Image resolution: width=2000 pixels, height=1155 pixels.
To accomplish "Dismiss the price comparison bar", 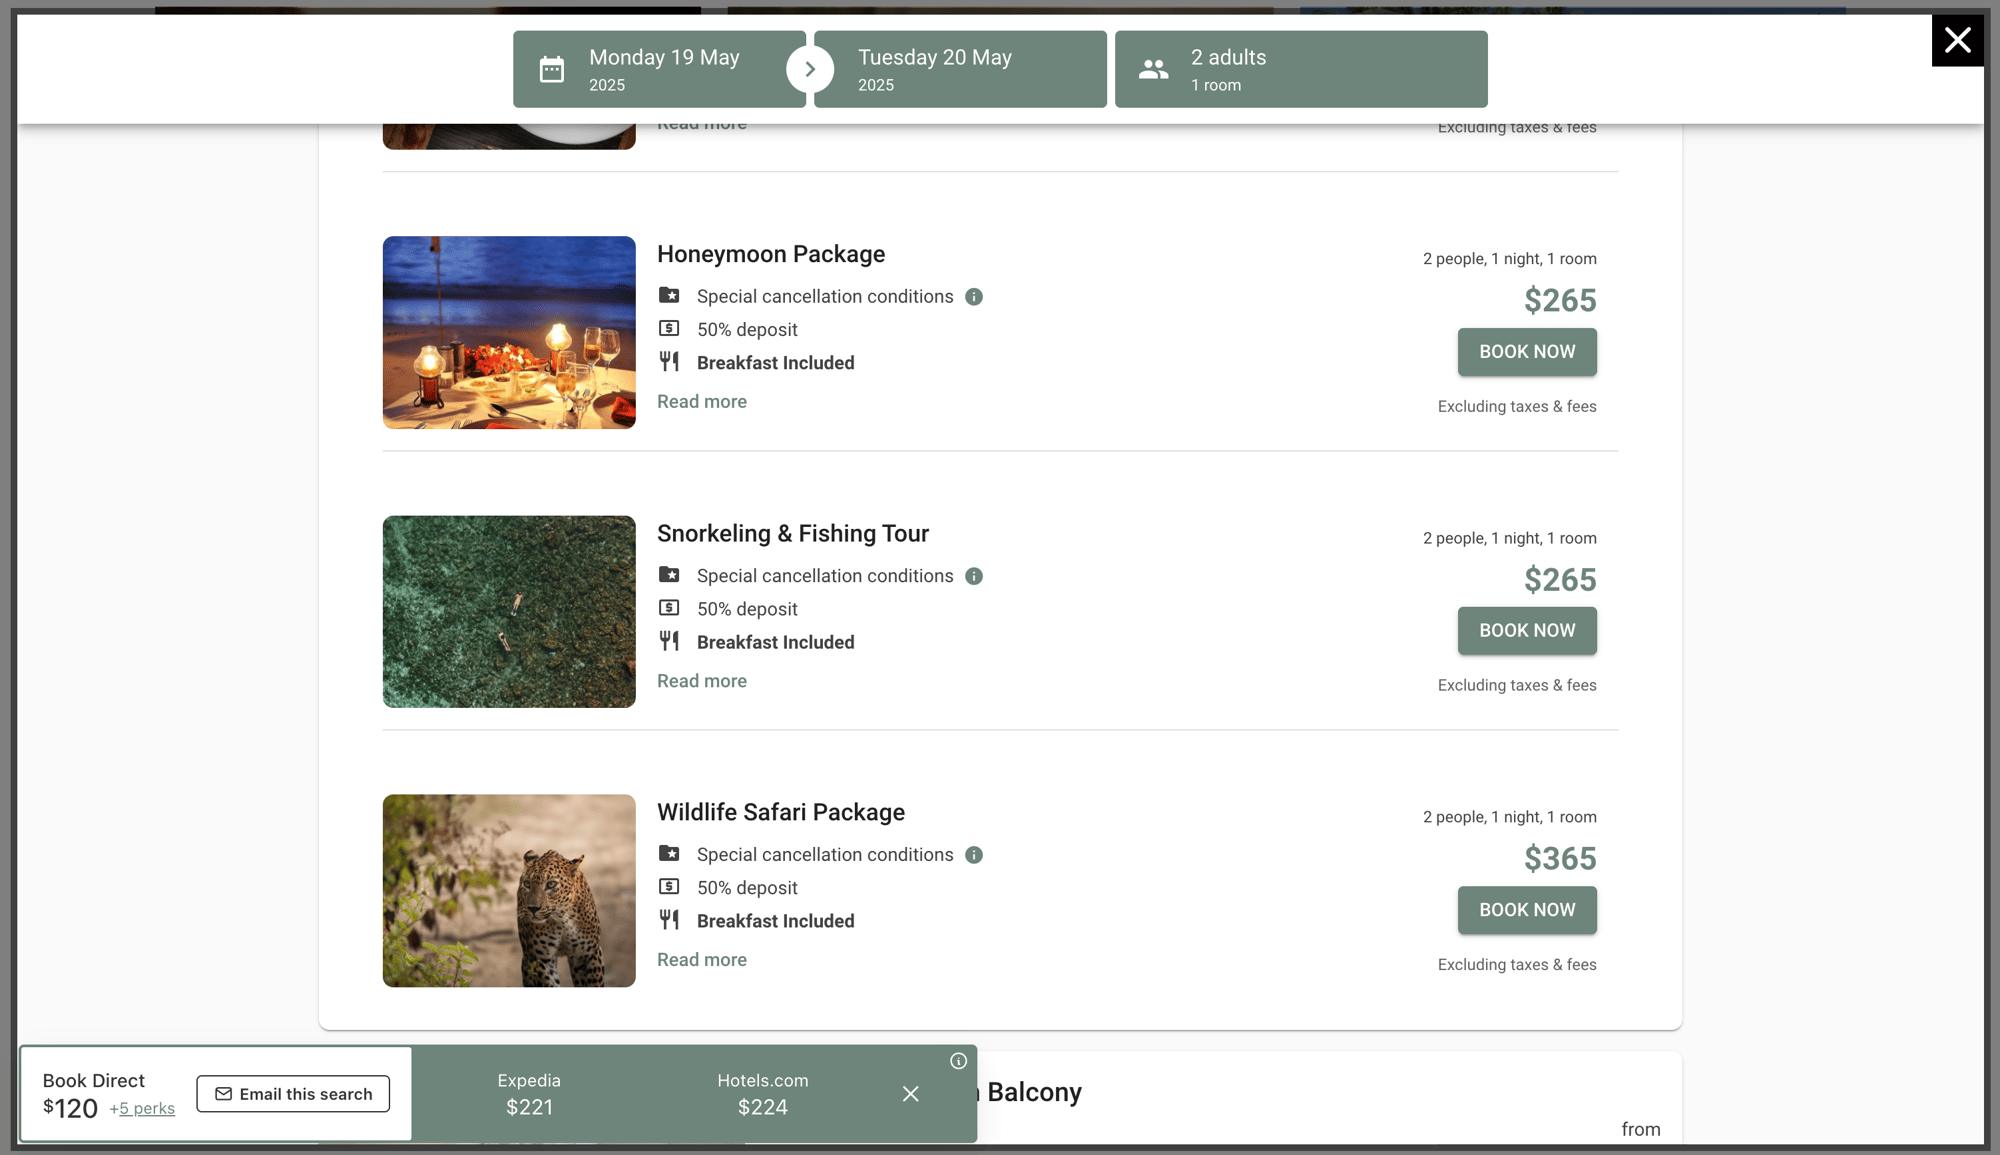I will 910,1094.
